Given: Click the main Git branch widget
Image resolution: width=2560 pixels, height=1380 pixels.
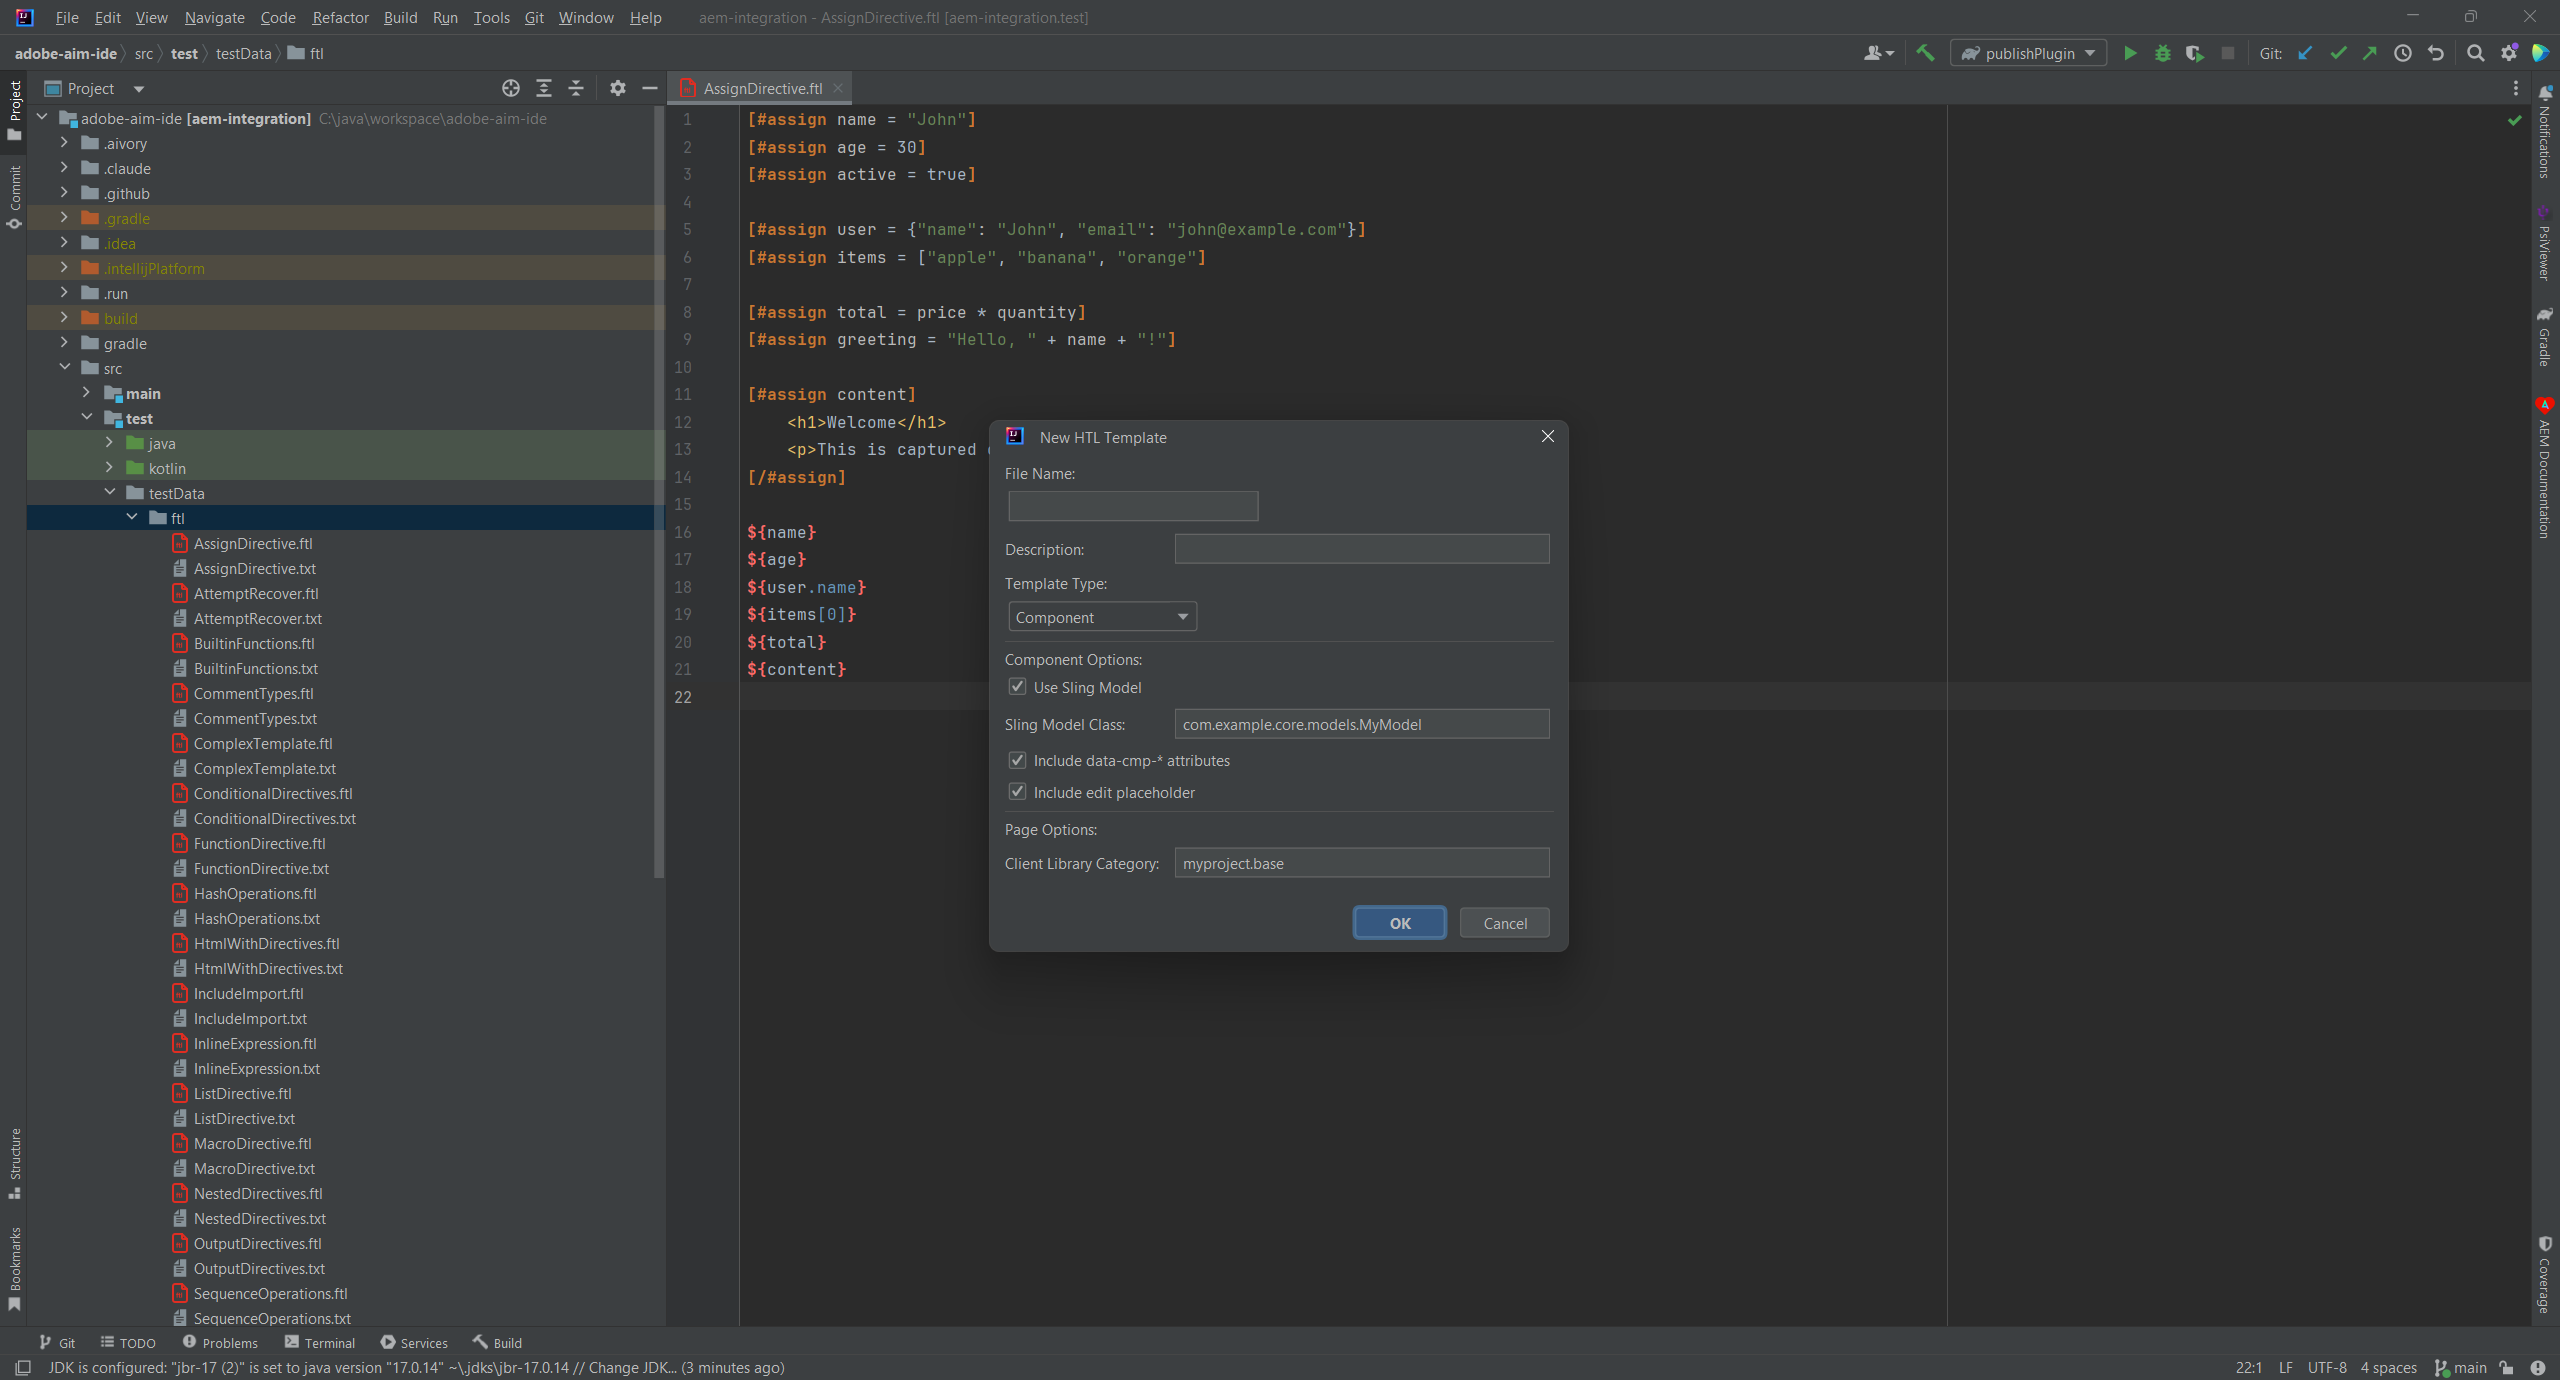Looking at the screenshot, I should click(x=2461, y=1368).
